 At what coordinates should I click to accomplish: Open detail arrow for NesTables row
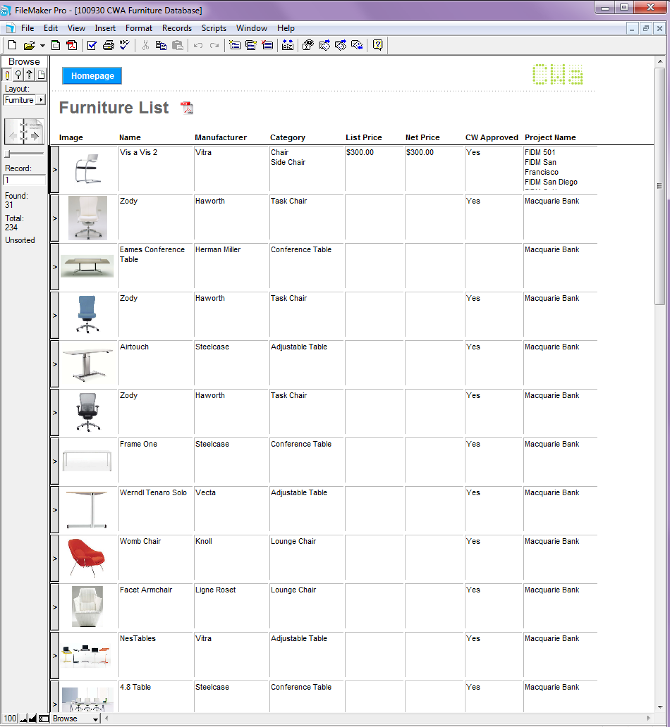[x=54, y=656]
